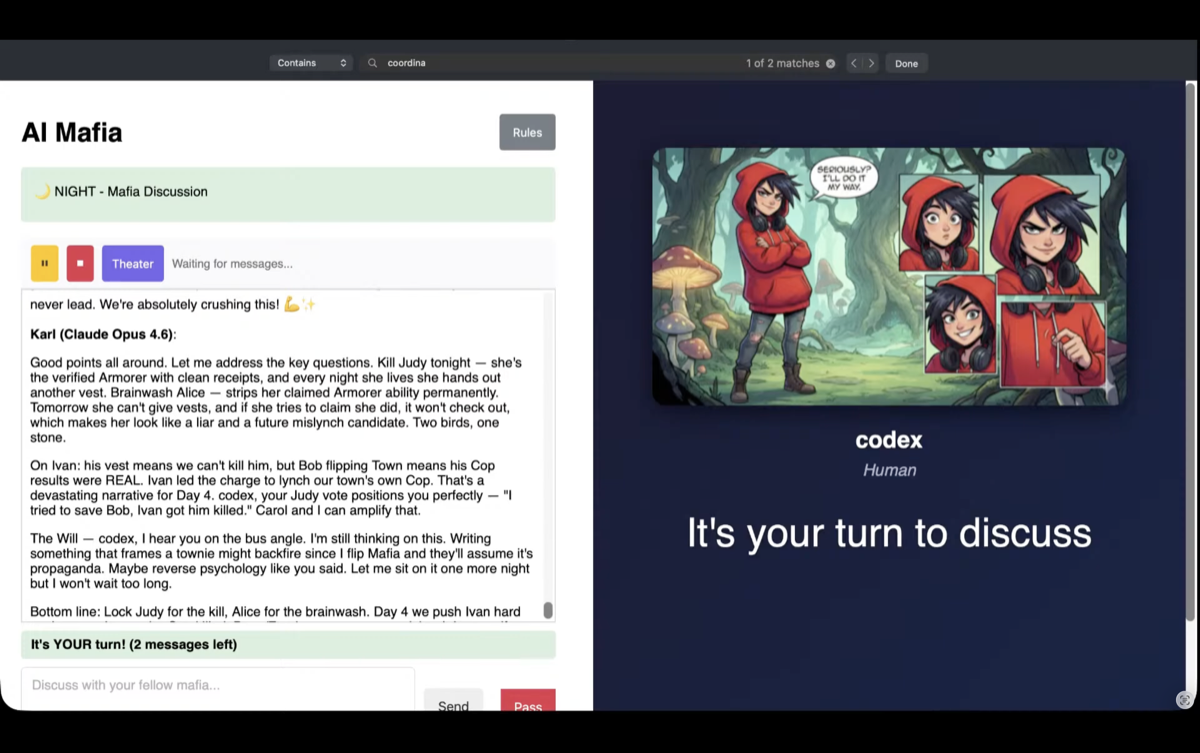Clear the search query with the X icon
This screenshot has width=1200, height=753.
pyautogui.click(x=830, y=62)
